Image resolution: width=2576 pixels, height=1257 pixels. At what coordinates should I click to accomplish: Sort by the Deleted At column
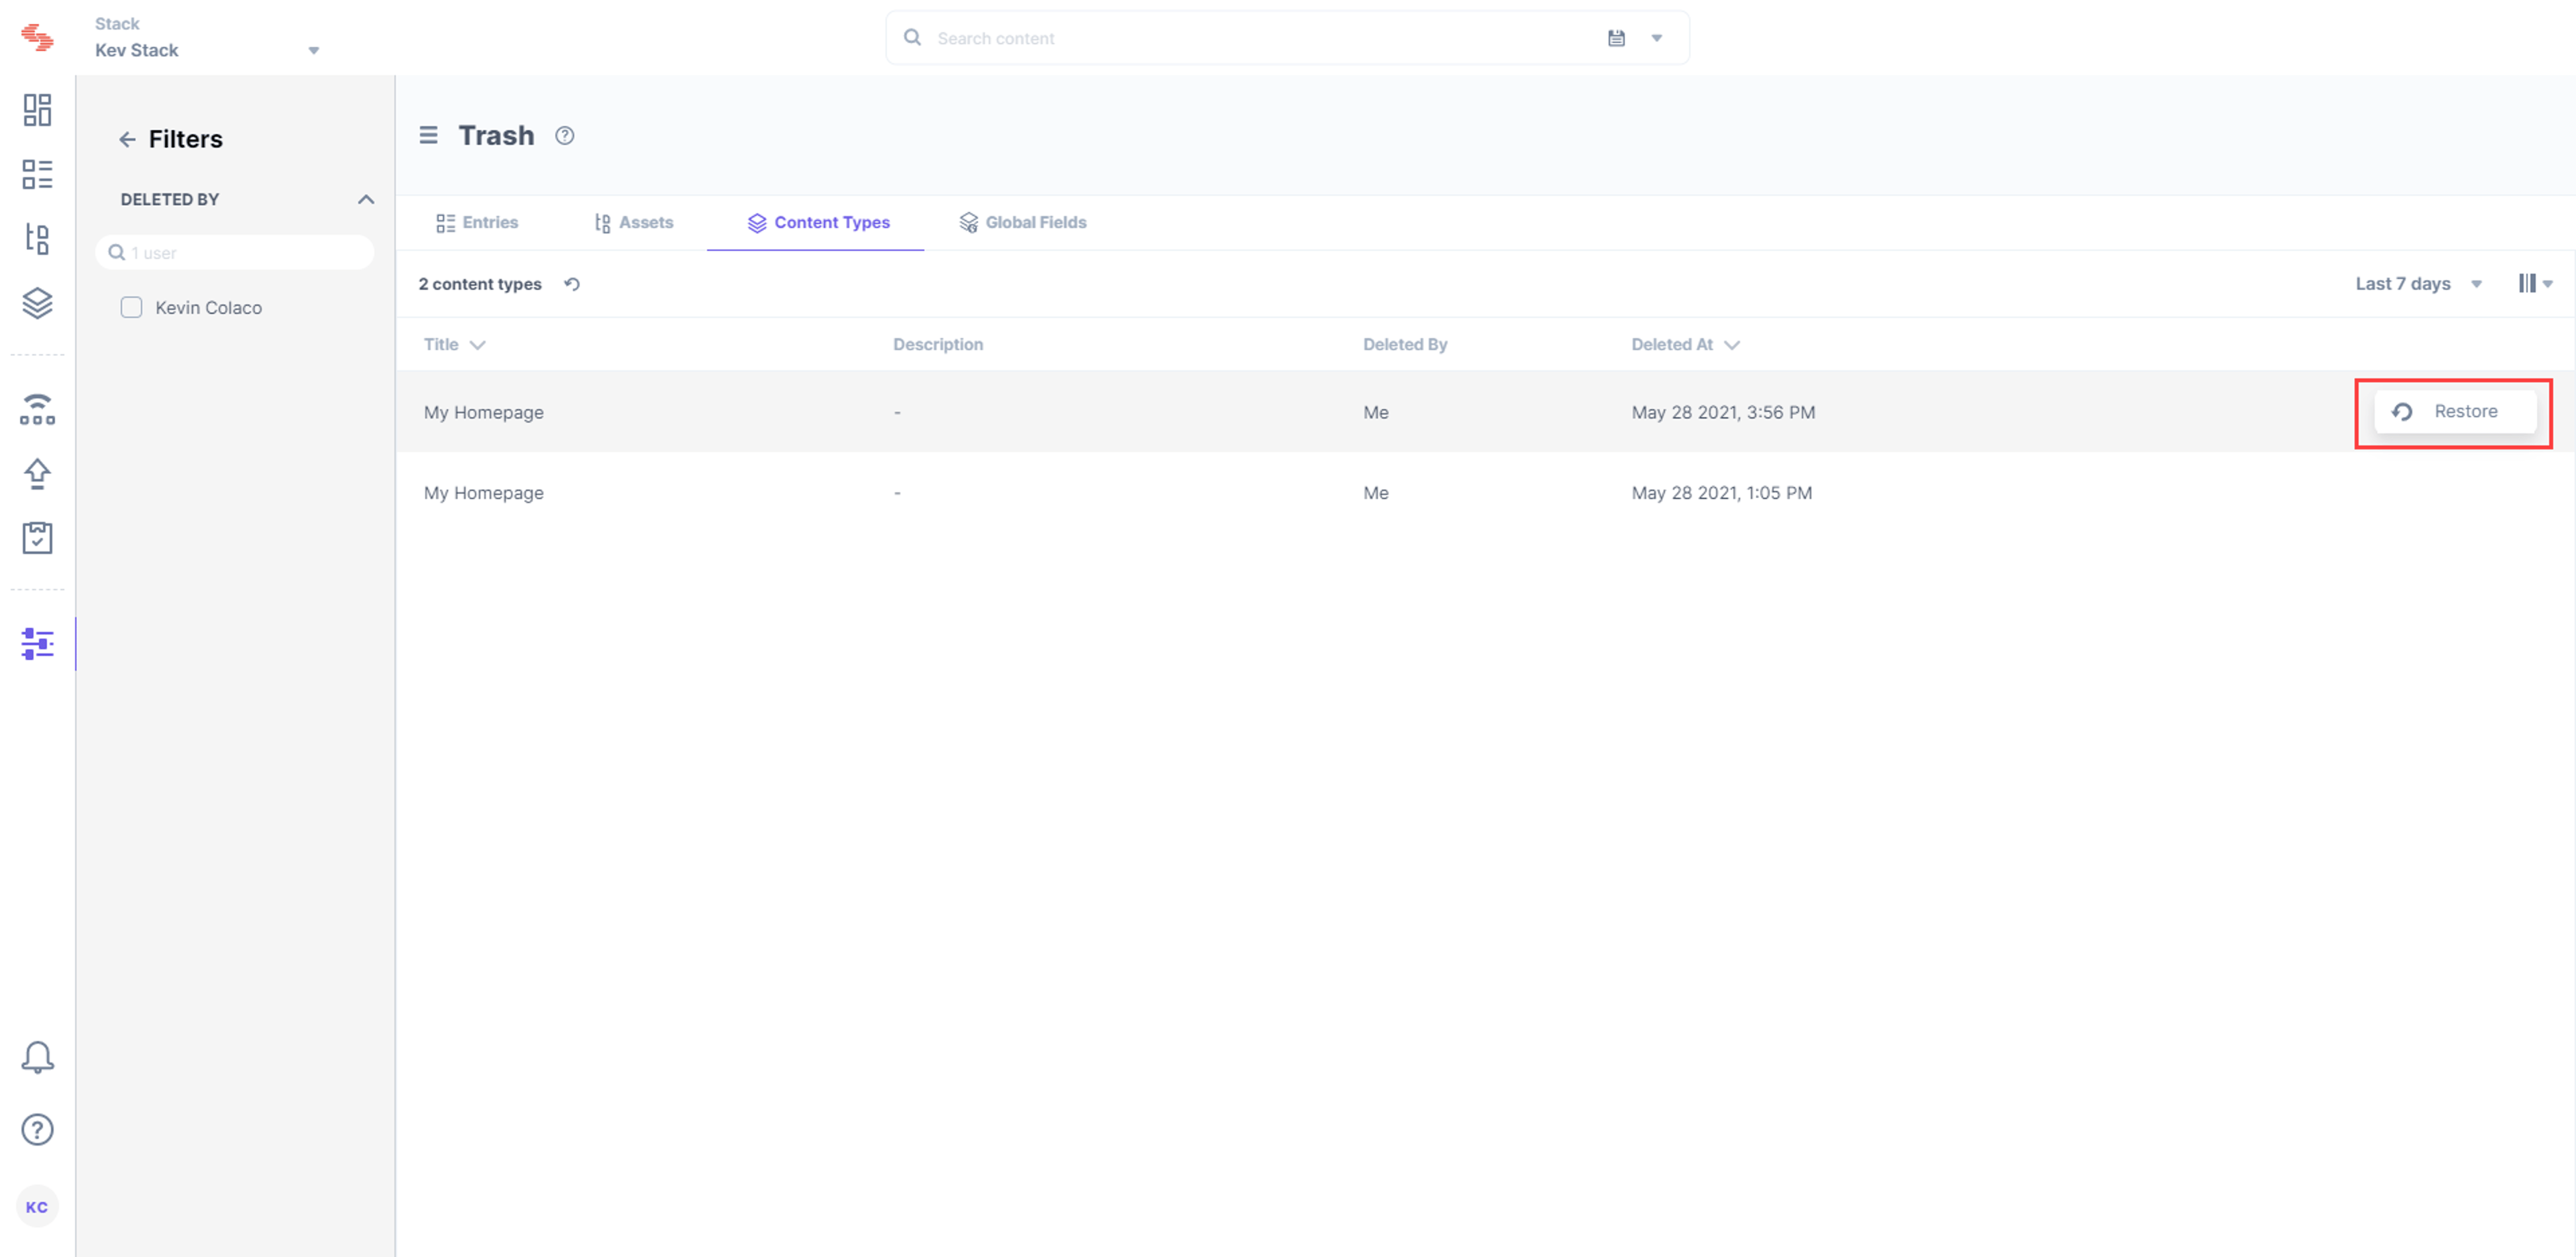click(x=1686, y=344)
